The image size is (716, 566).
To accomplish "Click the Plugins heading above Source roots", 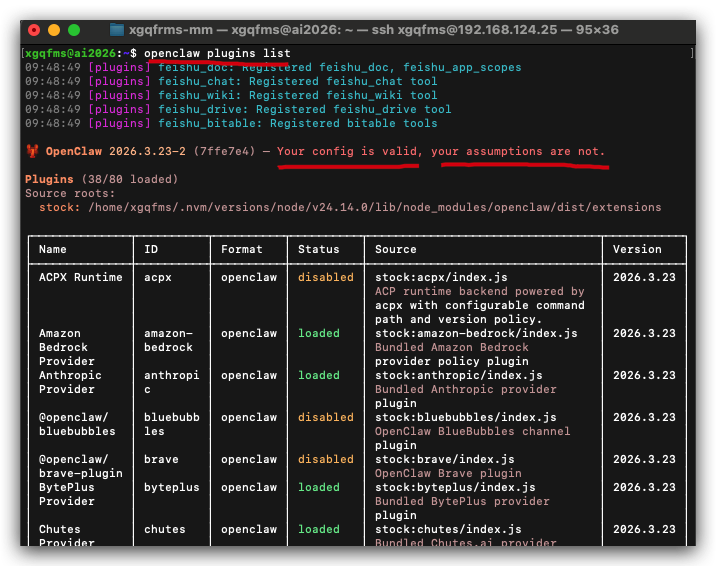I will (49, 179).
